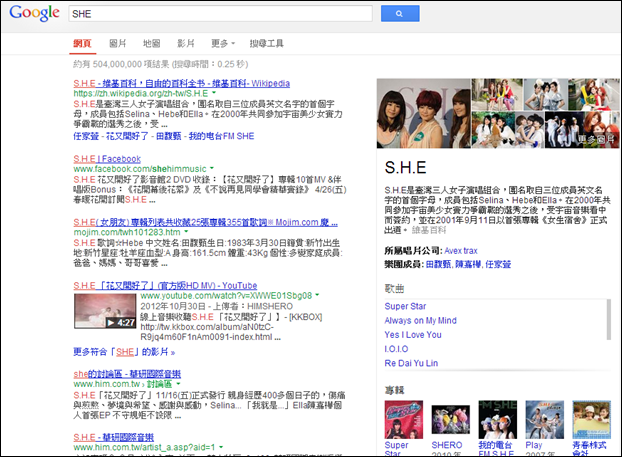The height and width of the screenshot is (457, 622).
Task: Expand the arrow beside him.com.tw/artist_a.asp URL
Action: tap(221, 447)
